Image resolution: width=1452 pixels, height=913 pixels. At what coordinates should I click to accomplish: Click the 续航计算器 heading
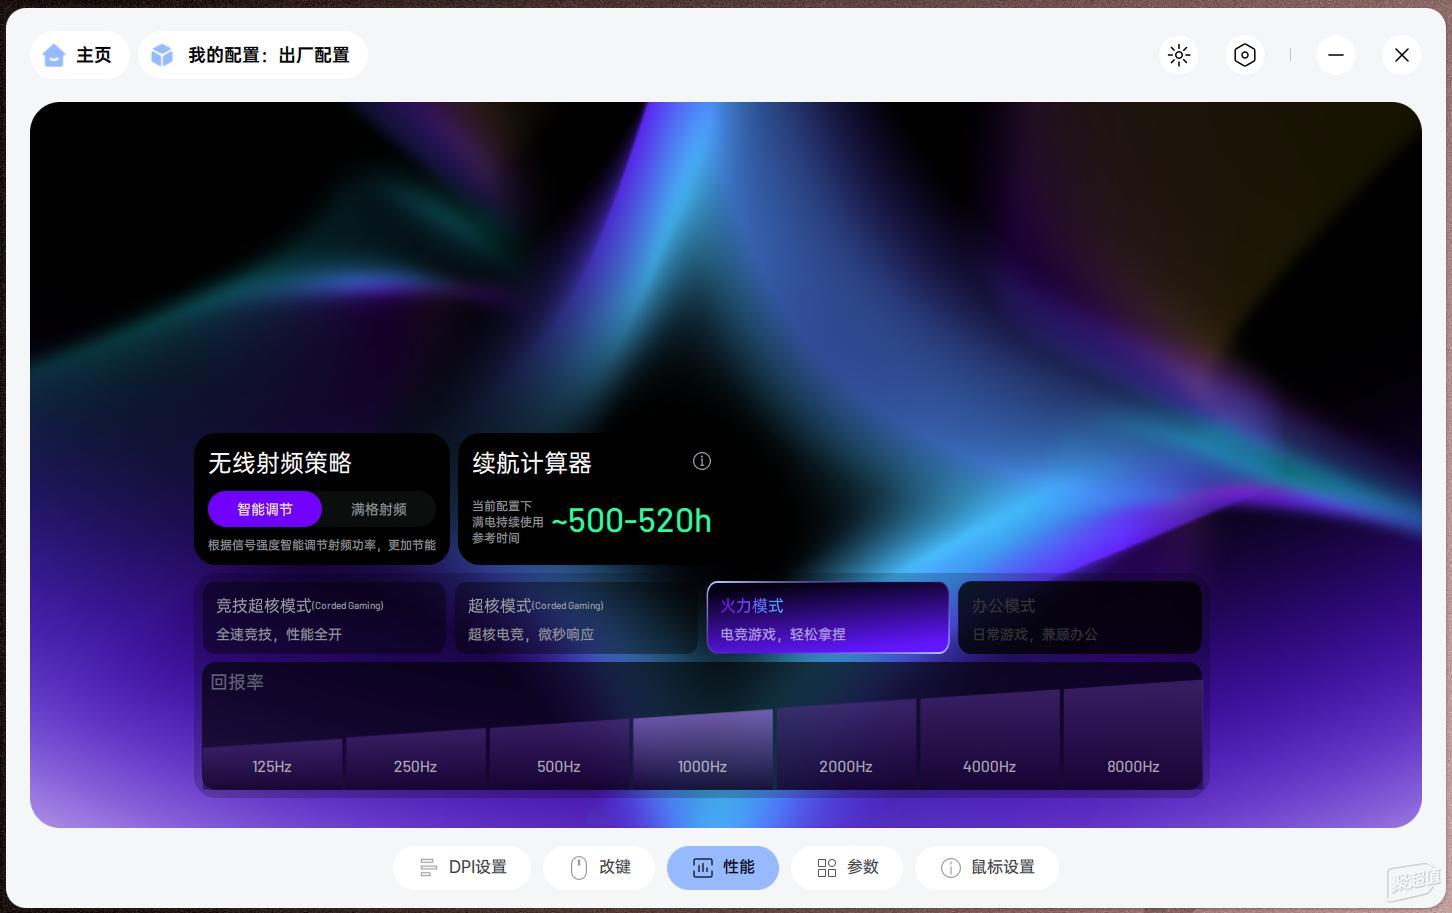[x=532, y=463]
